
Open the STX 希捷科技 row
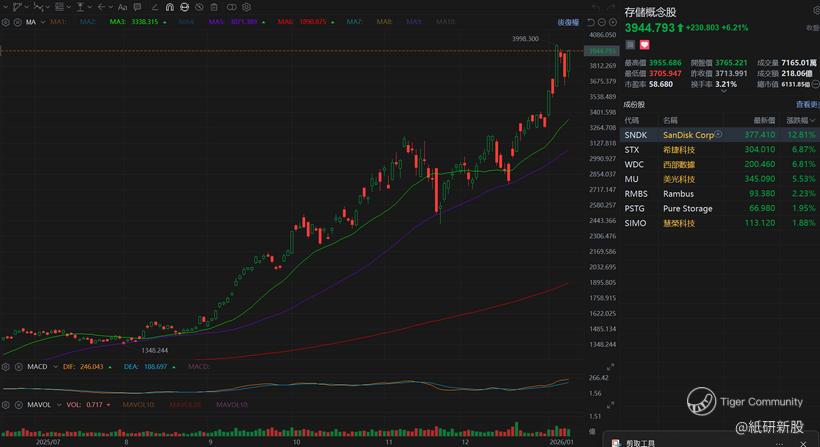click(x=720, y=150)
